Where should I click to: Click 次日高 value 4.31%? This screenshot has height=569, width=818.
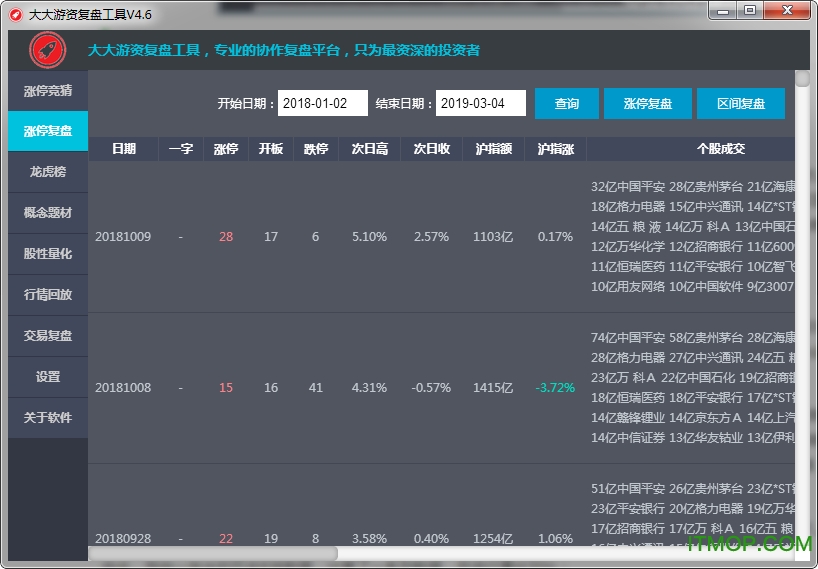coord(369,388)
